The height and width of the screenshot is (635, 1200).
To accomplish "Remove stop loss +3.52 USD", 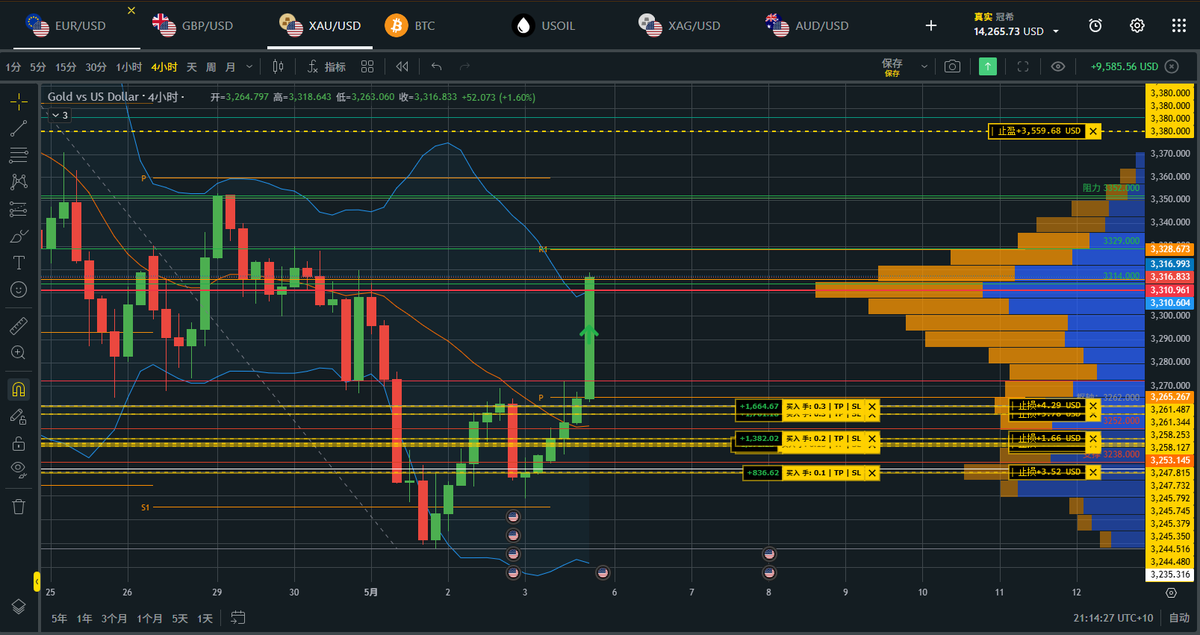I will [1093, 472].
